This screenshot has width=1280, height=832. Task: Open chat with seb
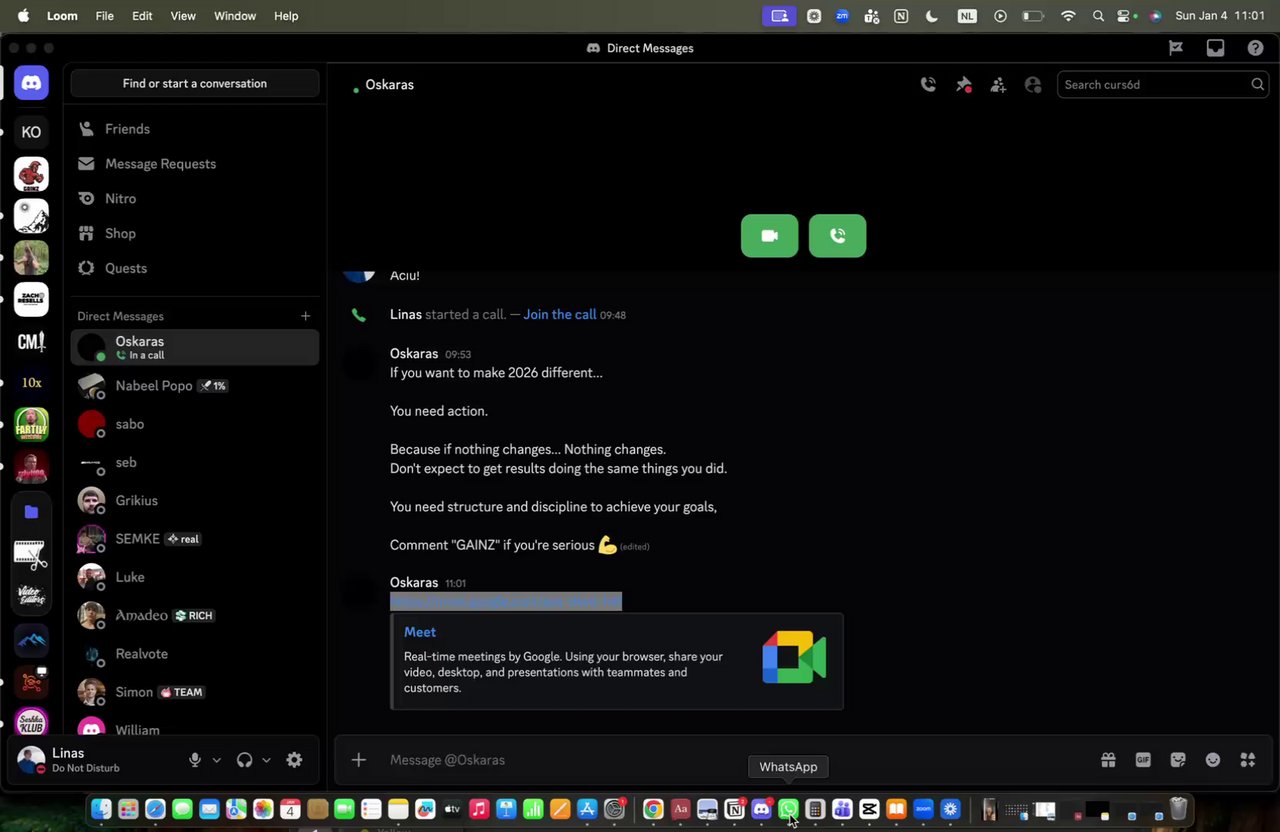click(x=195, y=462)
